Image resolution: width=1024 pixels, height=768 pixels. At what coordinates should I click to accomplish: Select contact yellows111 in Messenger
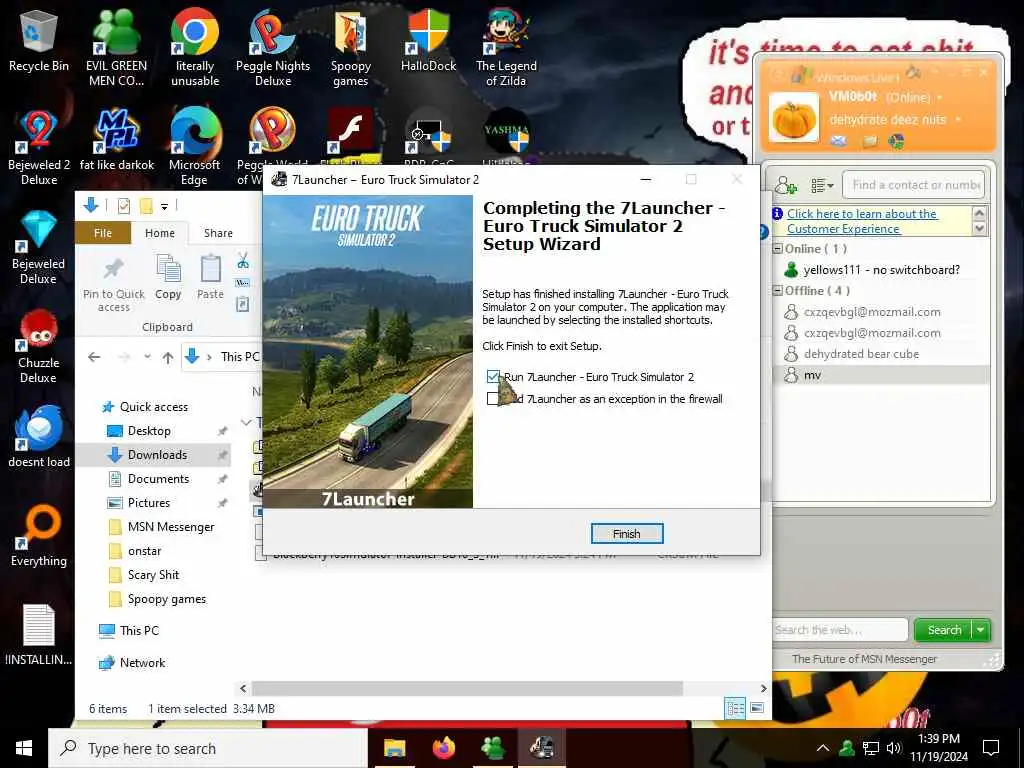coord(882,269)
